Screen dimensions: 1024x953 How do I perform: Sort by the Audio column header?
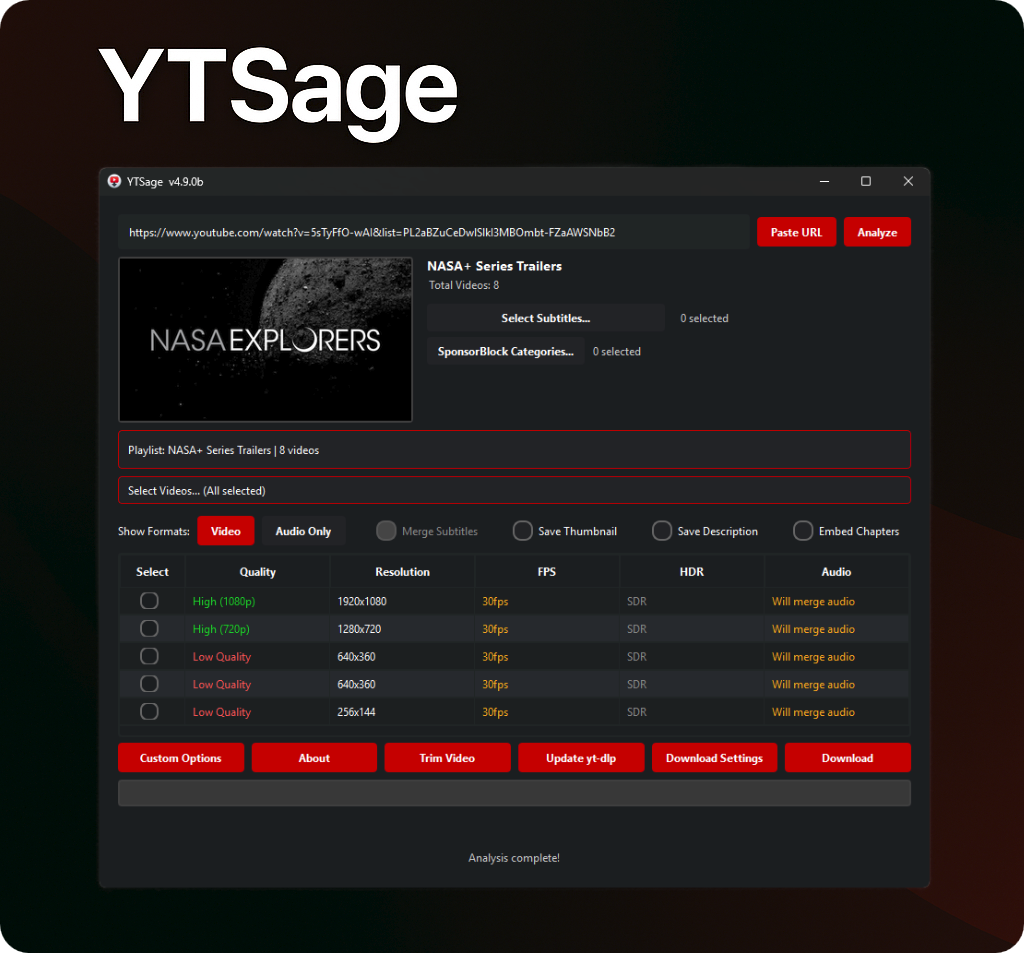pyautogui.click(x=836, y=572)
